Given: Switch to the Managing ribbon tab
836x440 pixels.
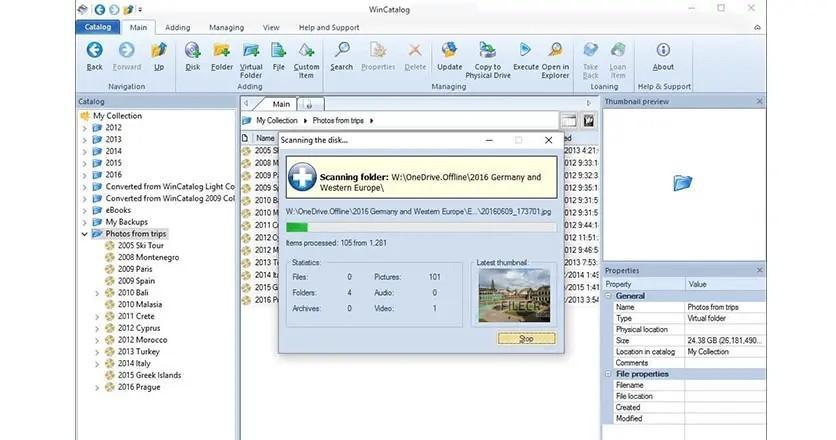Looking at the screenshot, I should (227, 27).
